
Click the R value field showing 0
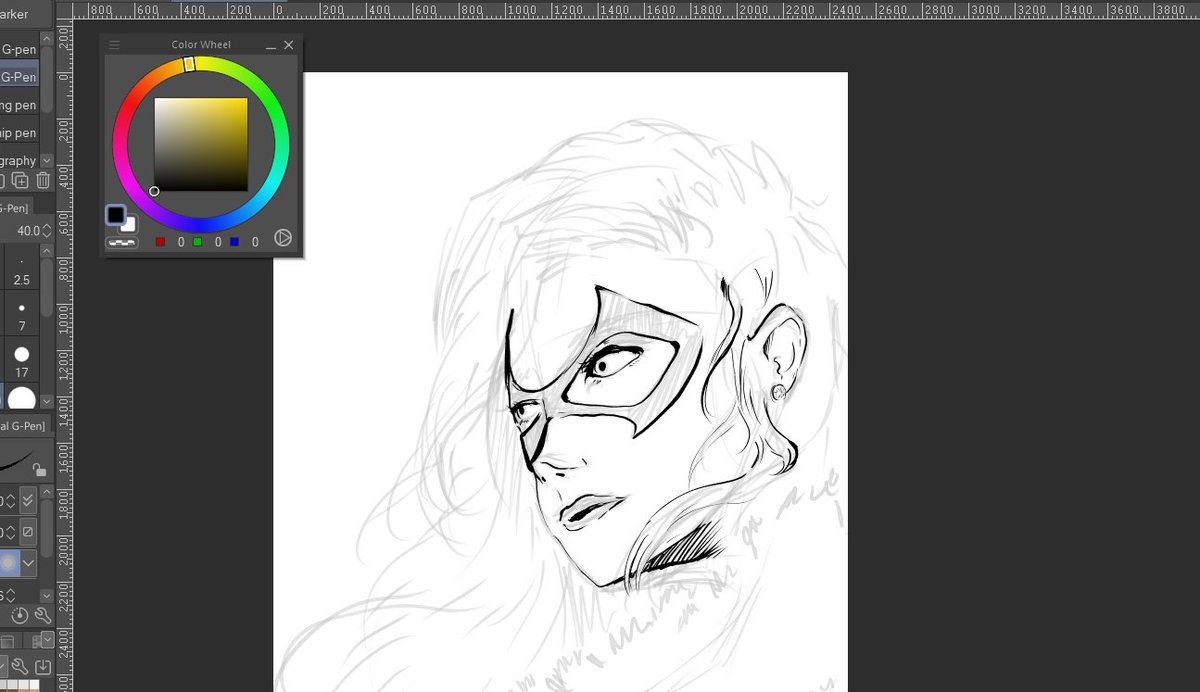pyautogui.click(x=180, y=242)
